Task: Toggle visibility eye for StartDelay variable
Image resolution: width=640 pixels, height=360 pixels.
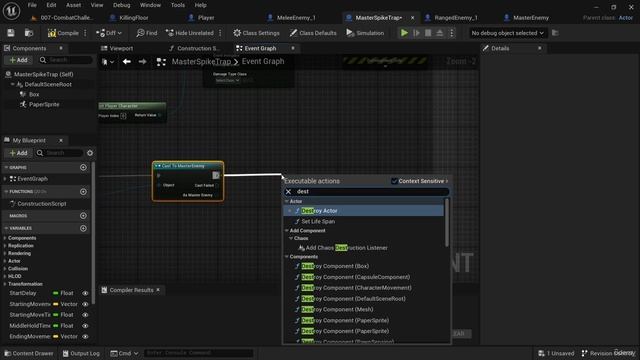Action: point(85,293)
